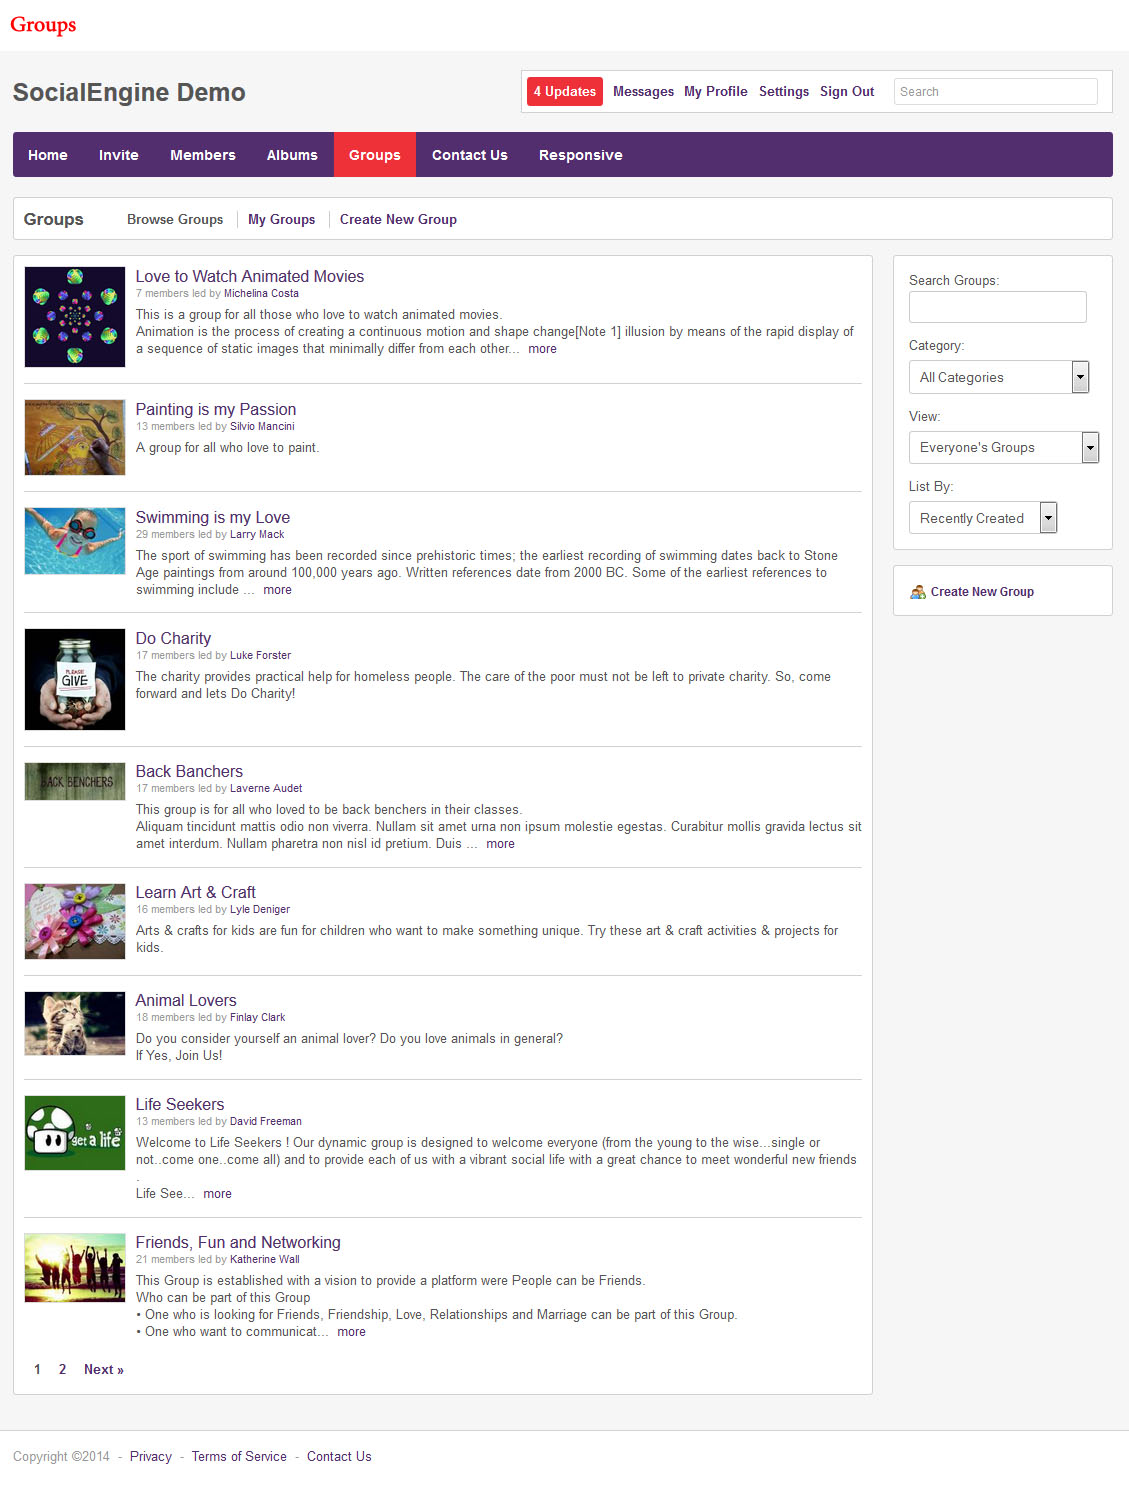
Task: Go to Next page of groups
Action: 103,1369
